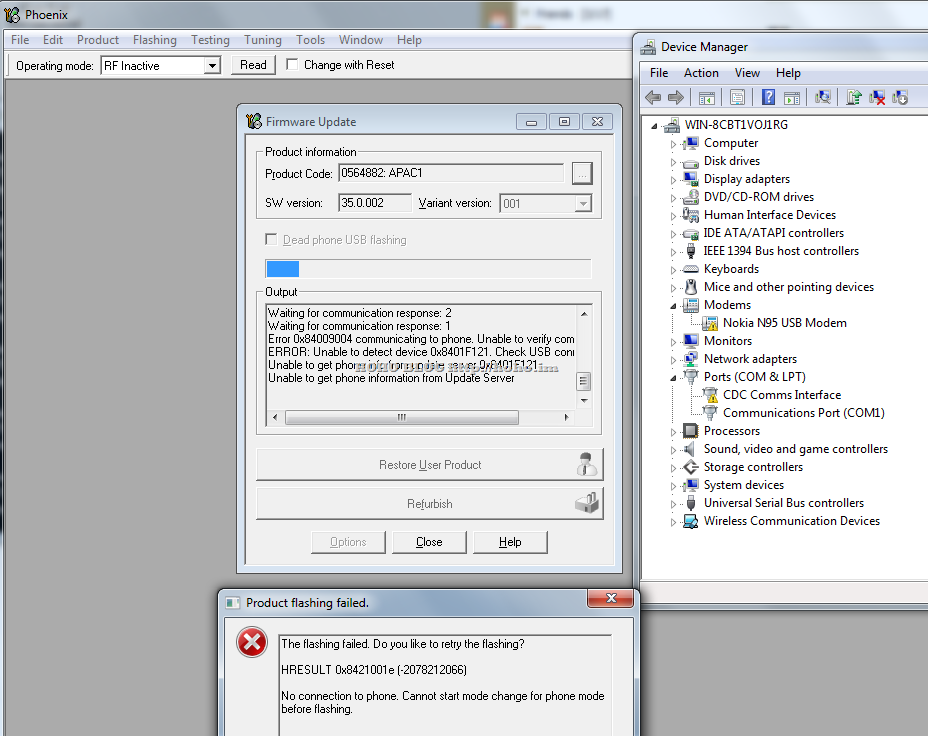This screenshot has width=928, height=736.
Task: Click the Processors category icon
Action: pyautogui.click(x=690, y=431)
